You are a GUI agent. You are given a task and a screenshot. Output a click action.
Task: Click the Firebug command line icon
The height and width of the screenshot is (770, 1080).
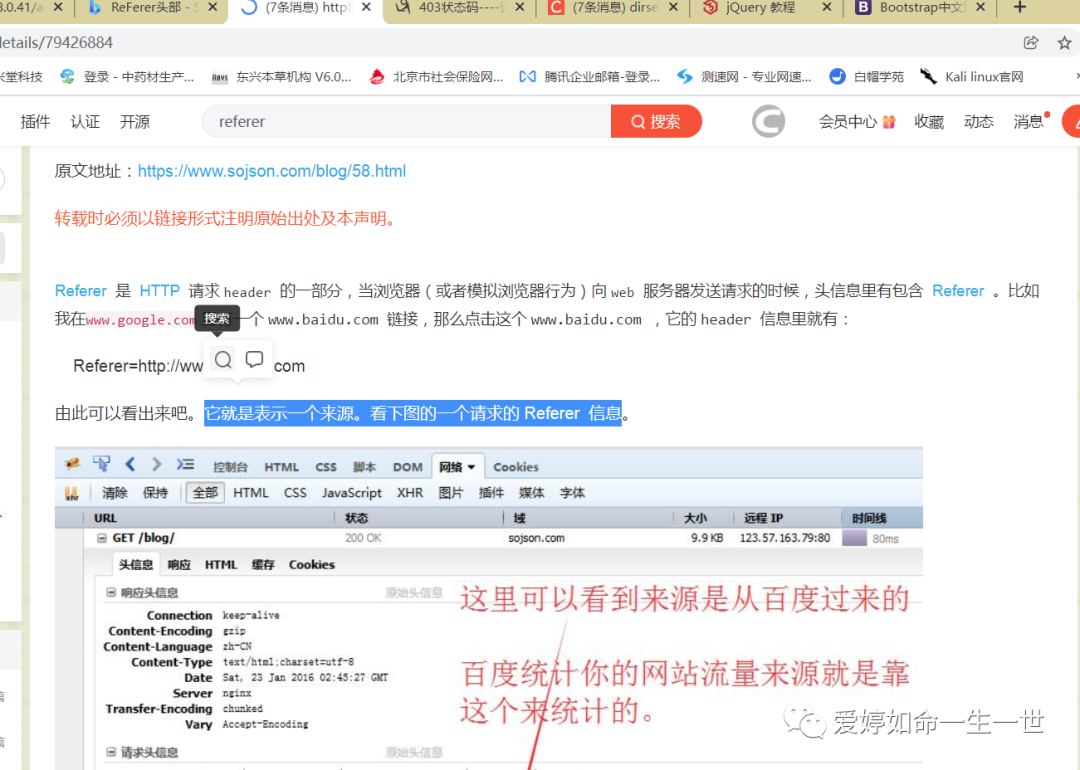click(x=185, y=465)
